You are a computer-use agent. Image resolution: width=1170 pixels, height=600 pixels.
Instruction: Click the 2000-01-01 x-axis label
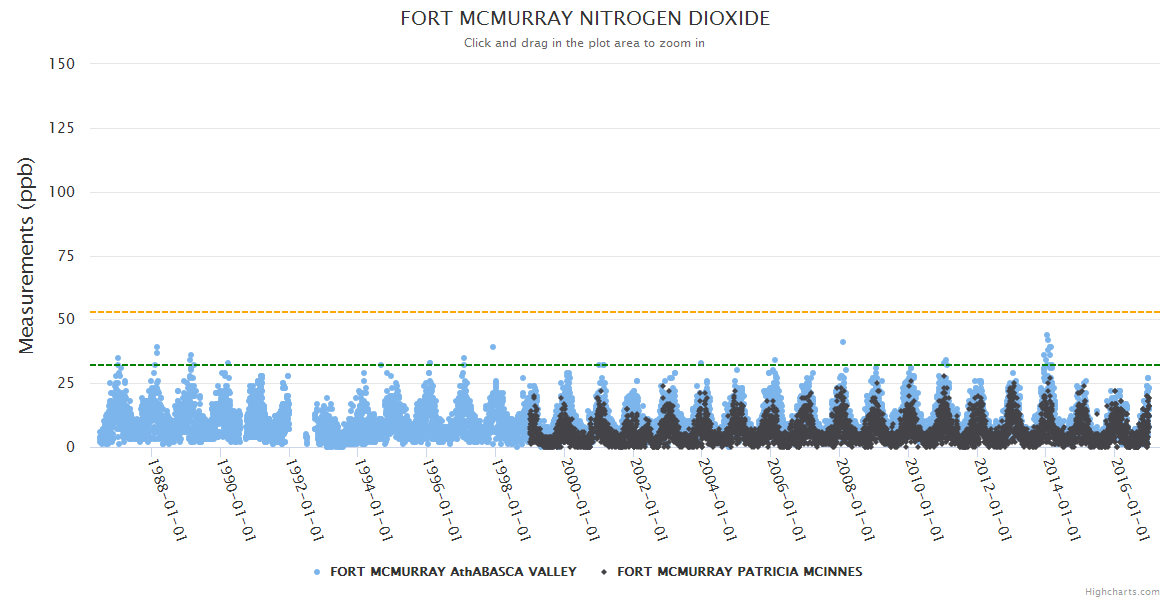tap(582, 499)
